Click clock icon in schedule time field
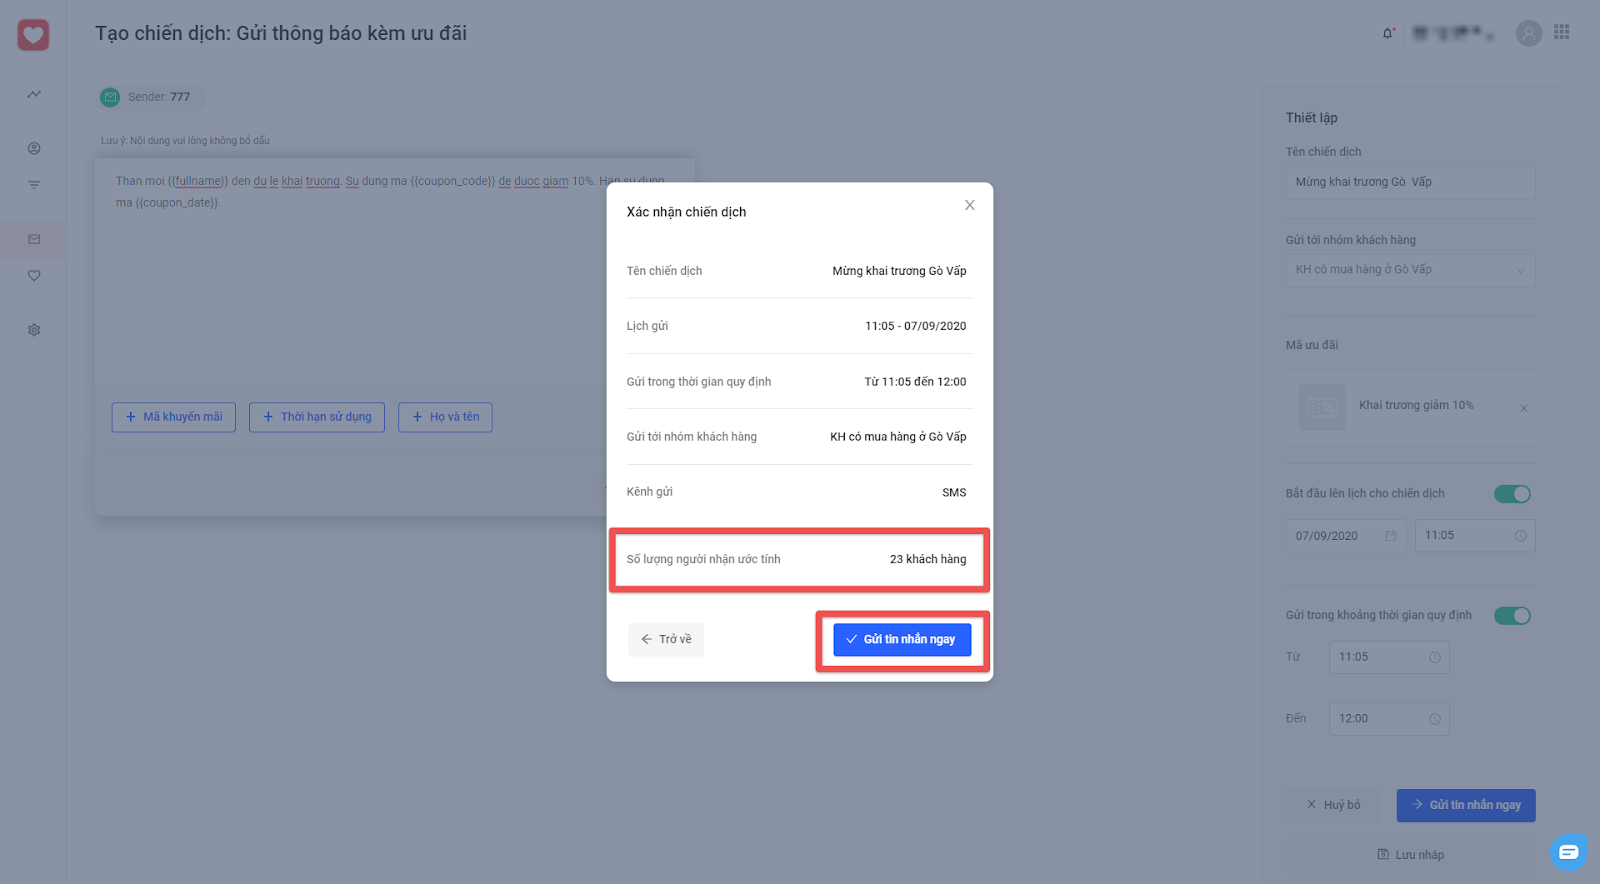 (x=1520, y=536)
